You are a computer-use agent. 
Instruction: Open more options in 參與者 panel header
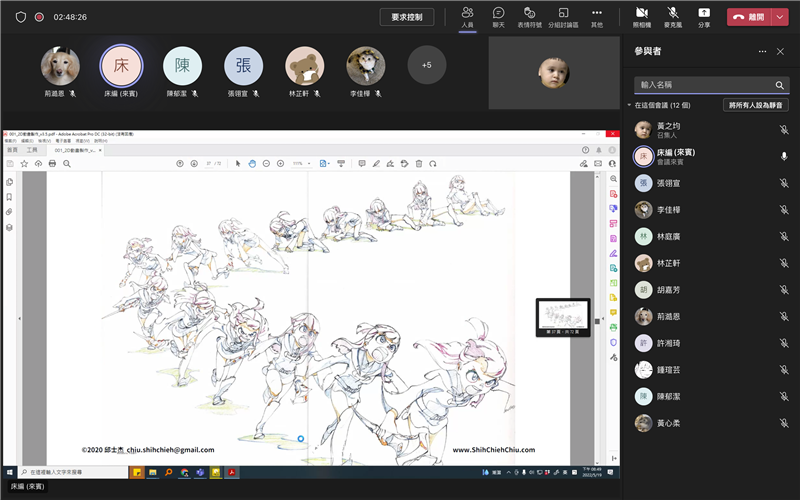[763, 51]
